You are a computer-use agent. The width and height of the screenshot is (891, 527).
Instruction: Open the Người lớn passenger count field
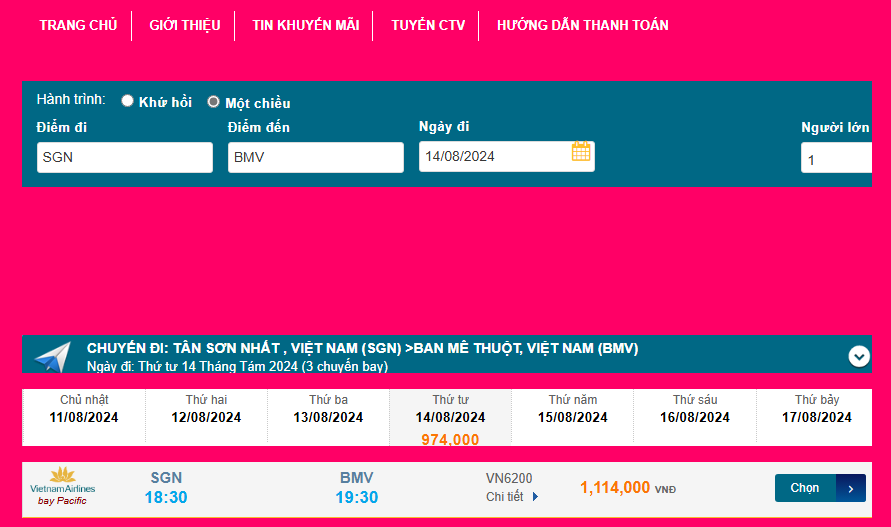tap(836, 159)
